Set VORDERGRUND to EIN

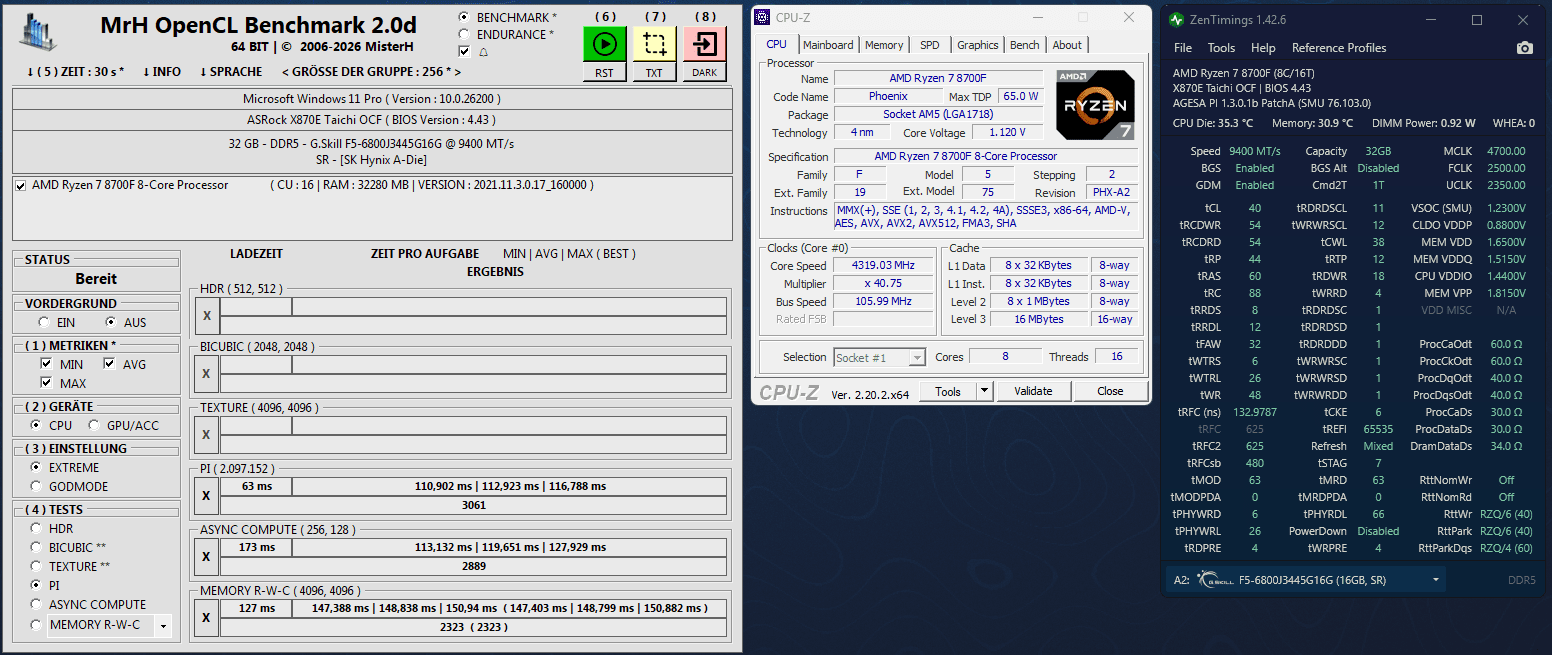coord(44,322)
